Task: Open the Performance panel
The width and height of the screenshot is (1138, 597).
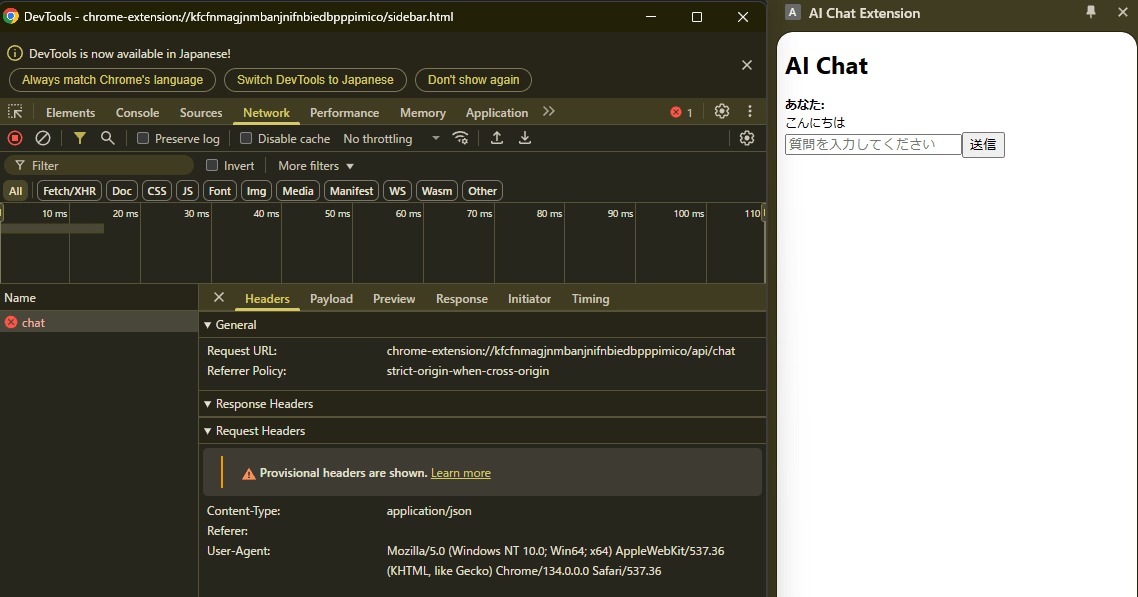Action: pyautogui.click(x=344, y=112)
